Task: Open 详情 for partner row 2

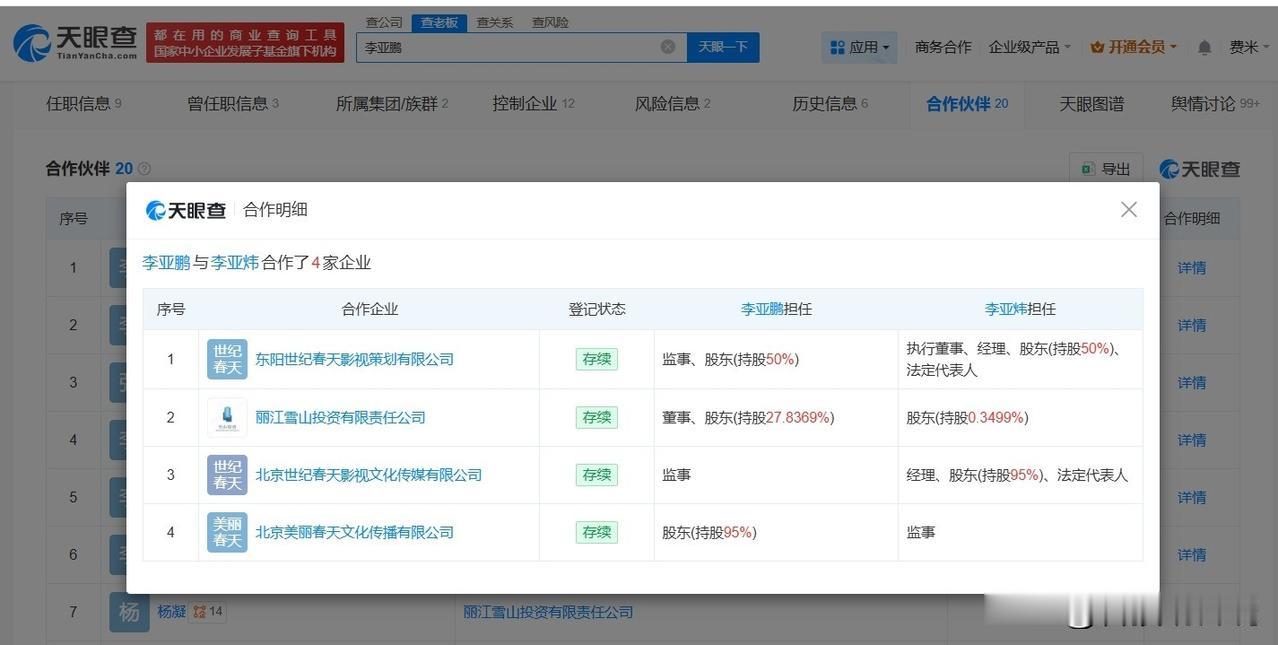Action: pos(1191,325)
